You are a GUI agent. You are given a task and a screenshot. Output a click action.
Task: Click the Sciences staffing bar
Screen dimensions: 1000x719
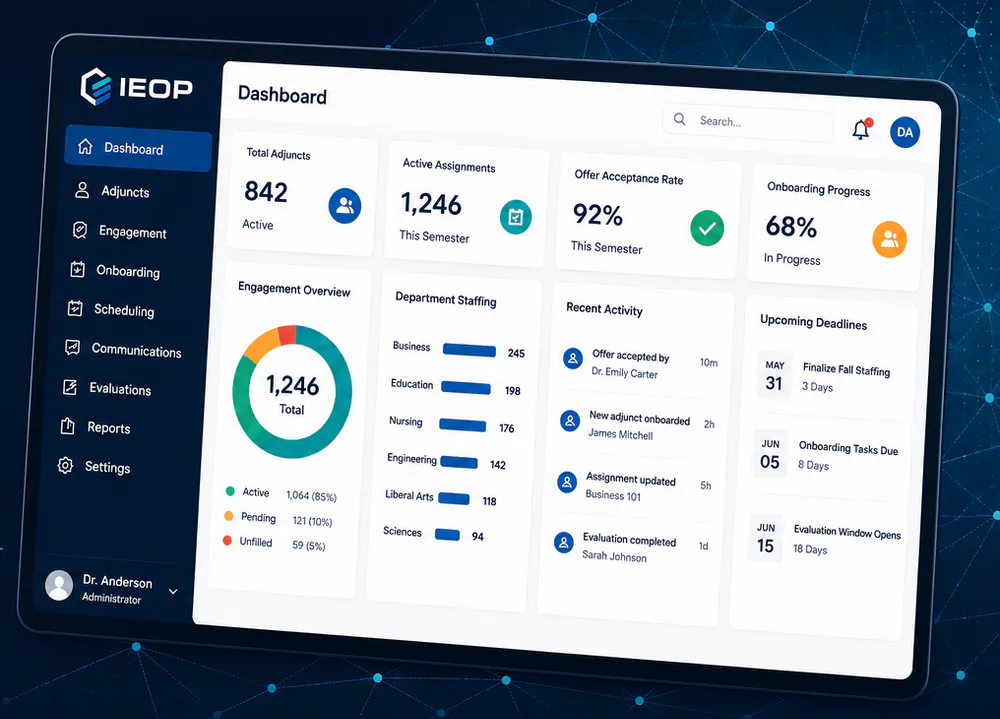(x=447, y=534)
